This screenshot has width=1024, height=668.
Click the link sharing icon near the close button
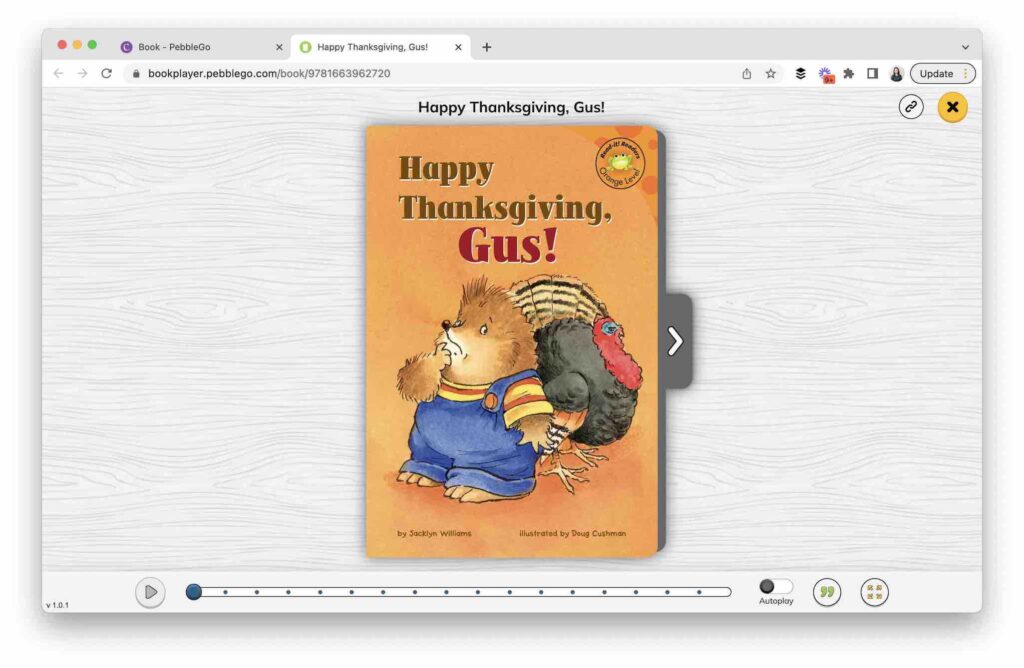[x=911, y=107]
